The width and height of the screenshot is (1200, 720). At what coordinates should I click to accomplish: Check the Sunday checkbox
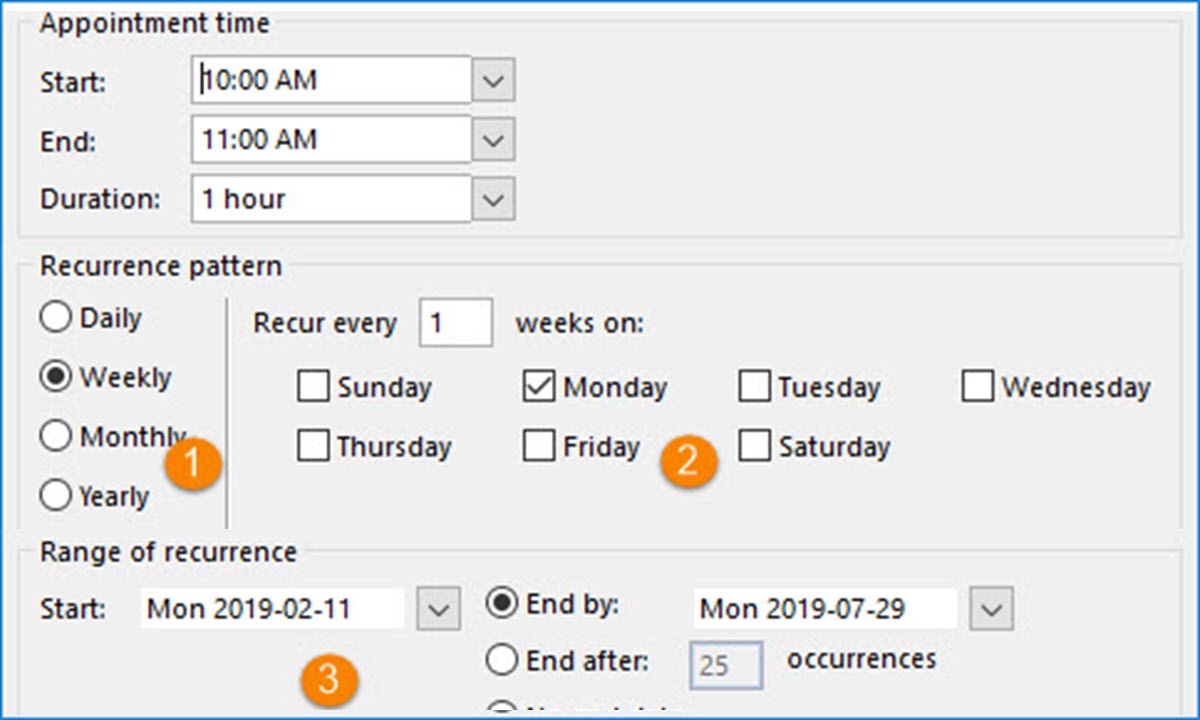point(314,387)
